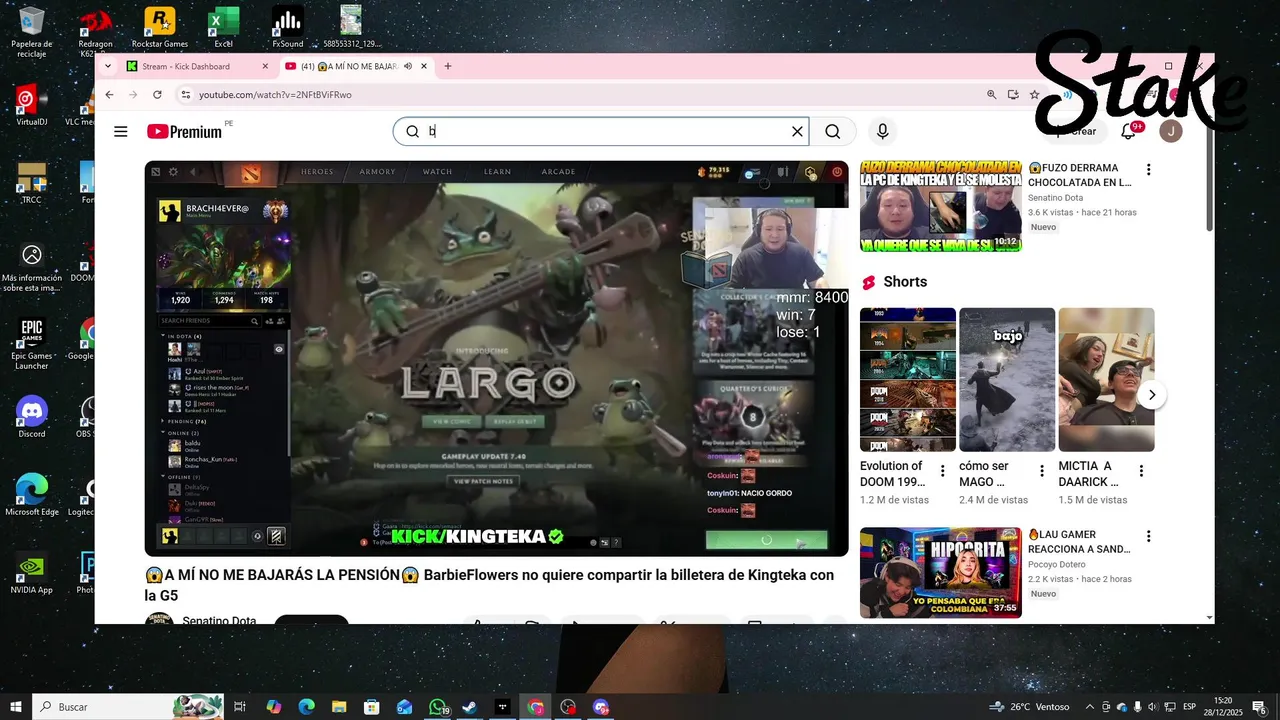Open options for Fuzo Derrama Chocolatada video
Image resolution: width=1280 pixels, height=720 pixels.
pos(1148,169)
